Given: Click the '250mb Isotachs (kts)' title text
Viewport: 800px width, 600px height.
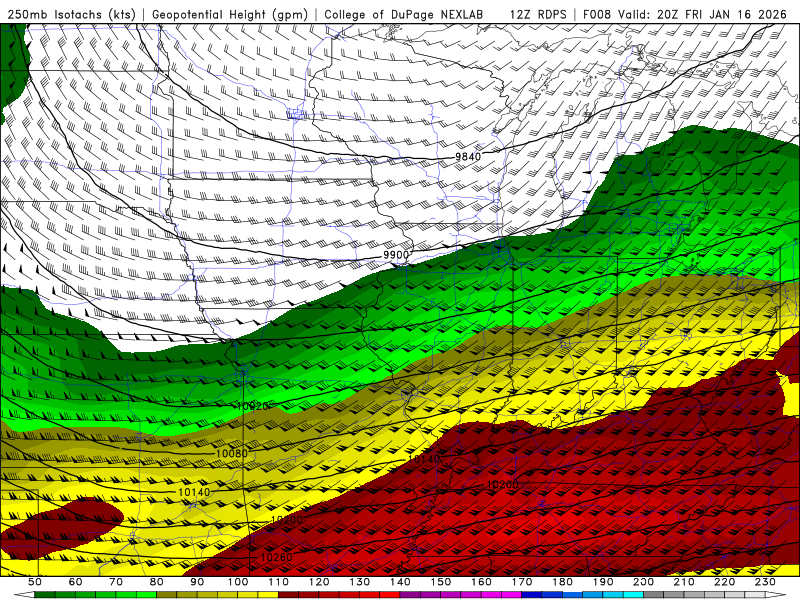Looking at the screenshot, I should 72,14.
